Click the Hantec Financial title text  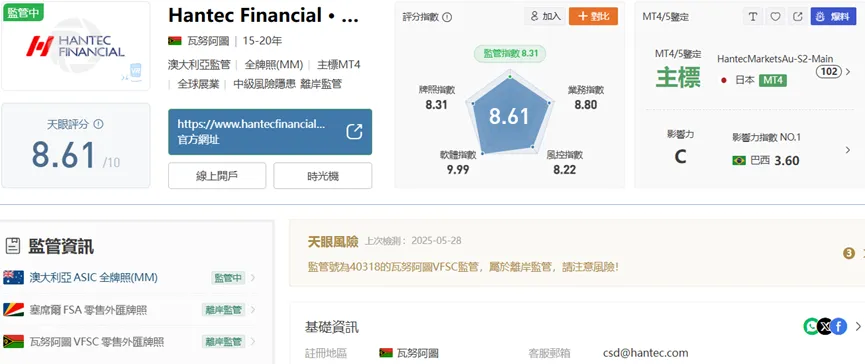tap(264, 15)
